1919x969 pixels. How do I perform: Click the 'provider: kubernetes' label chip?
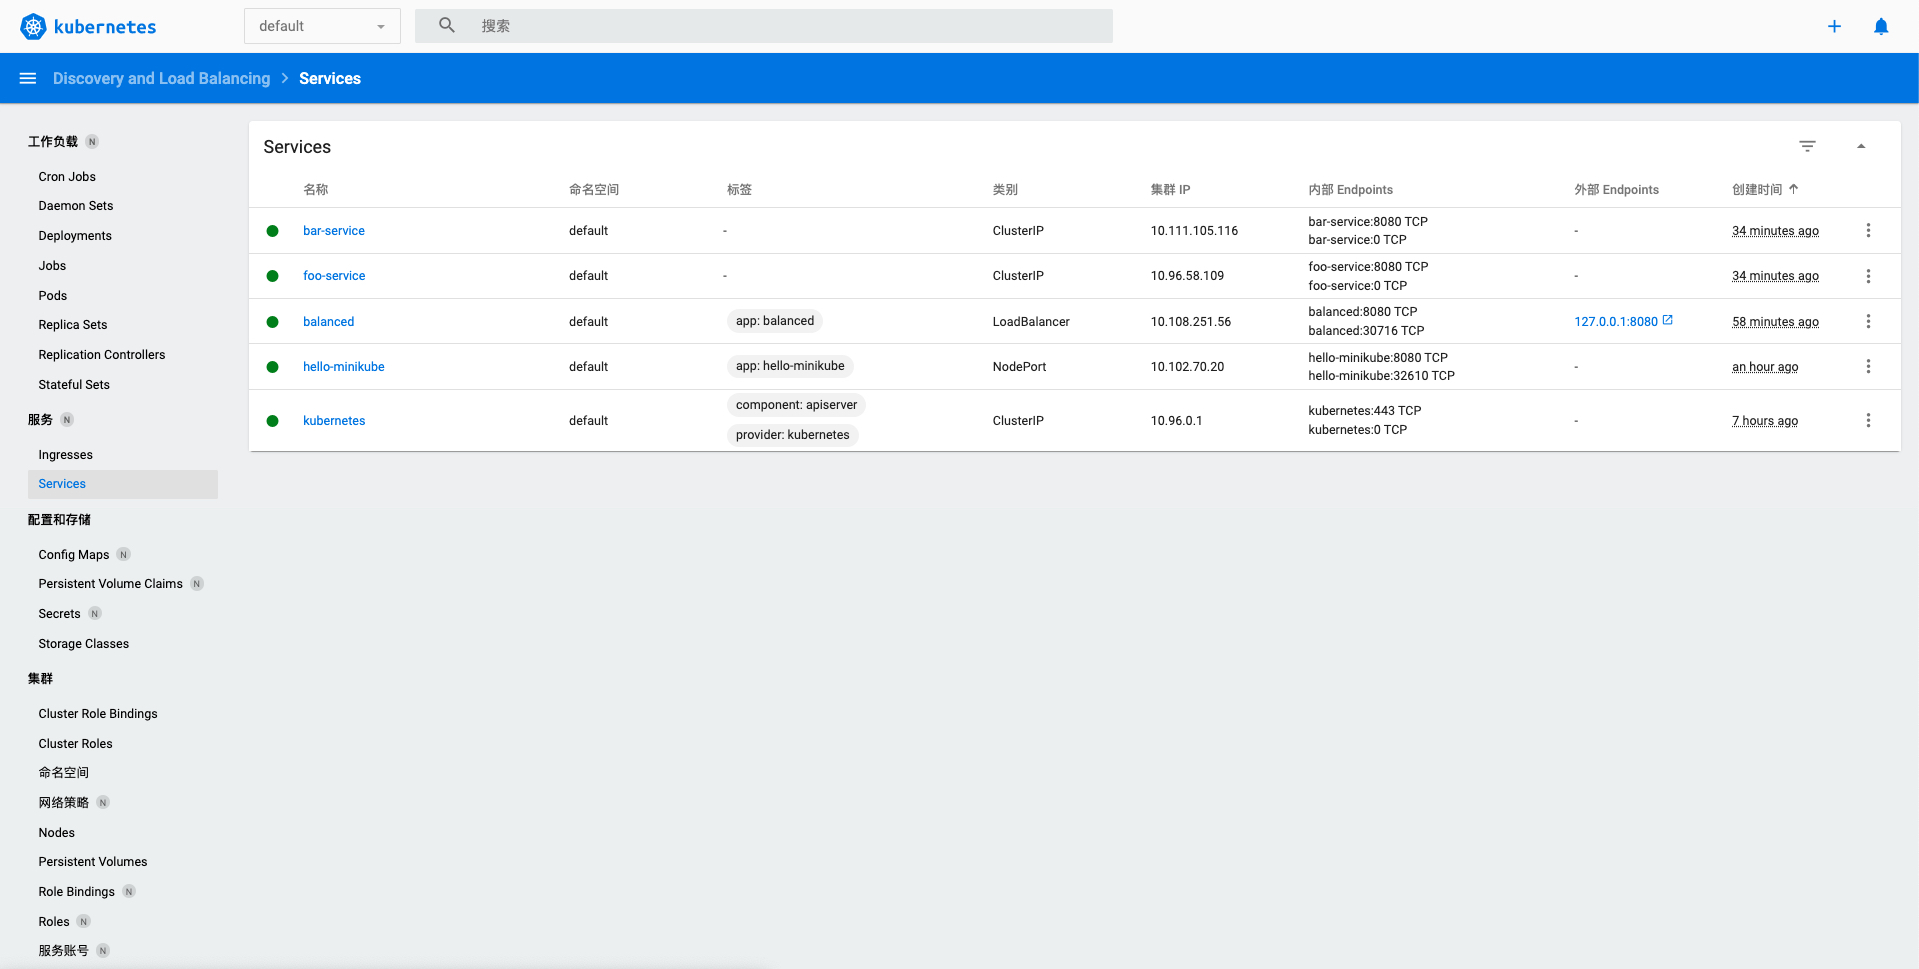pos(792,435)
